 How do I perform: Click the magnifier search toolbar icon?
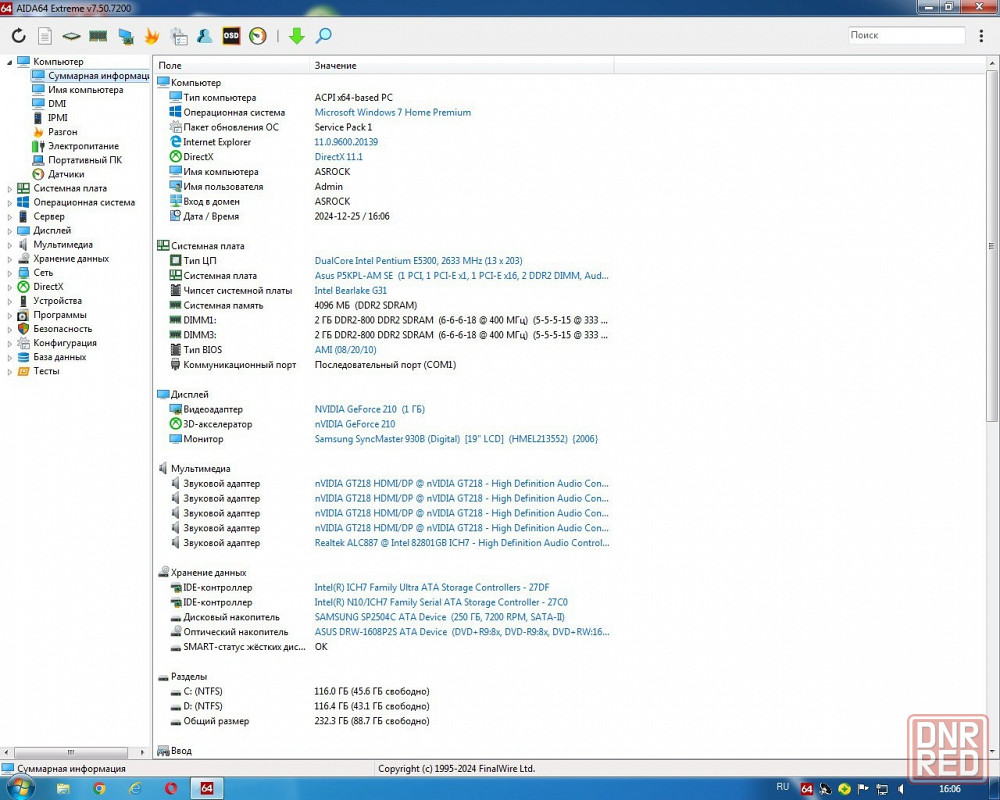tap(323, 36)
